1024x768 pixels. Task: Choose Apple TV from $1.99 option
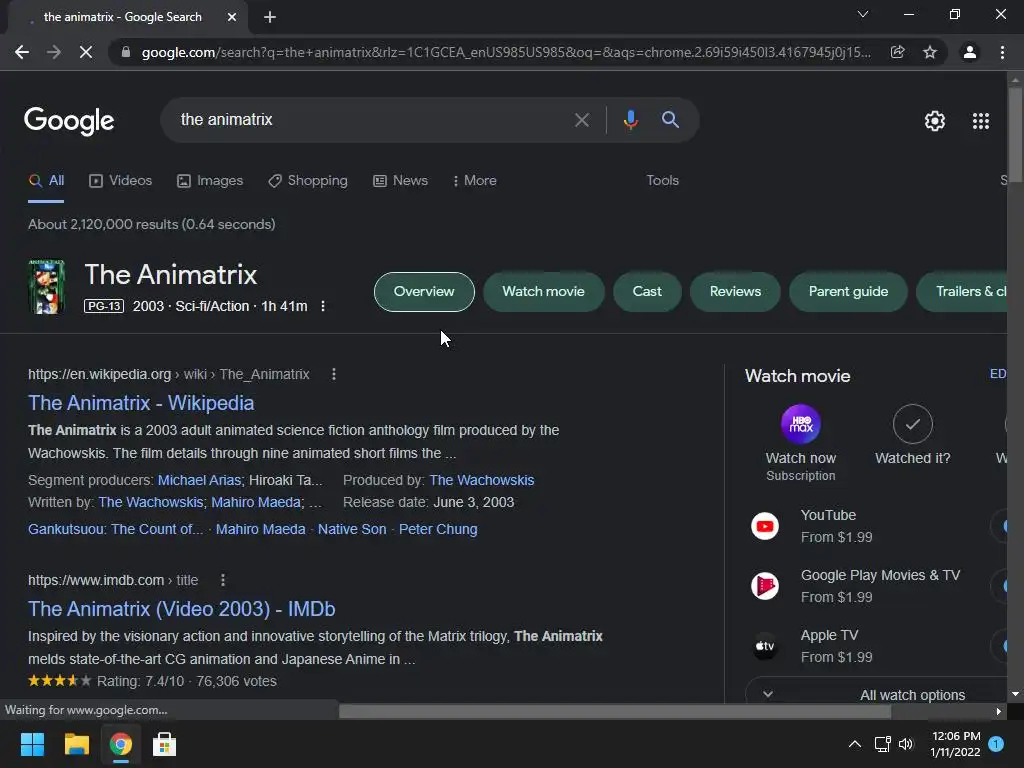tap(875, 647)
